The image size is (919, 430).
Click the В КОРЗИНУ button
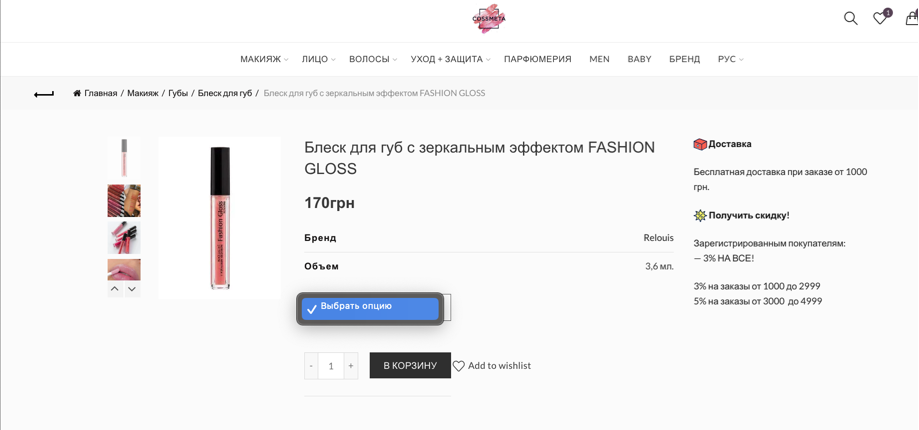click(x=410, y=366)
